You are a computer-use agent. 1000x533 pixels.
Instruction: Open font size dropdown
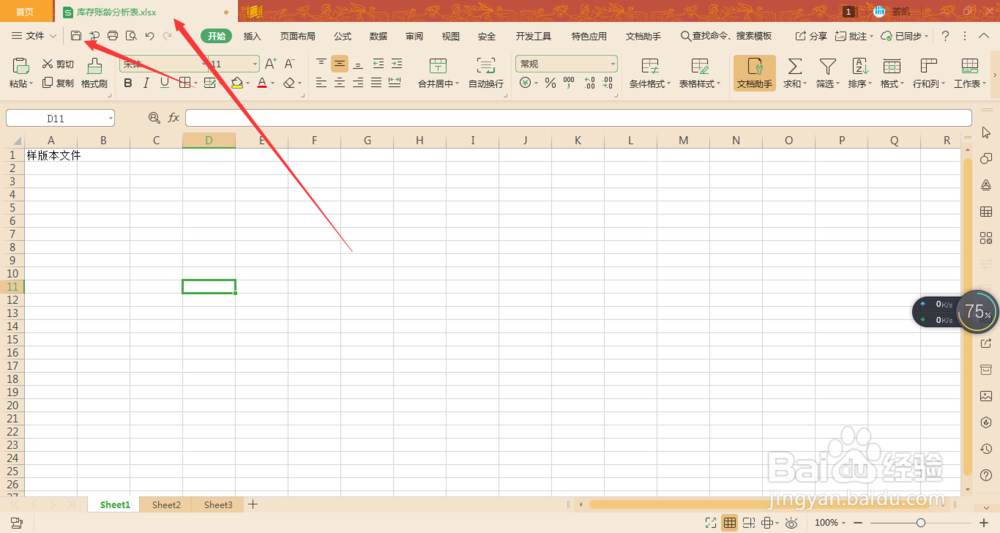click(254, 64)
